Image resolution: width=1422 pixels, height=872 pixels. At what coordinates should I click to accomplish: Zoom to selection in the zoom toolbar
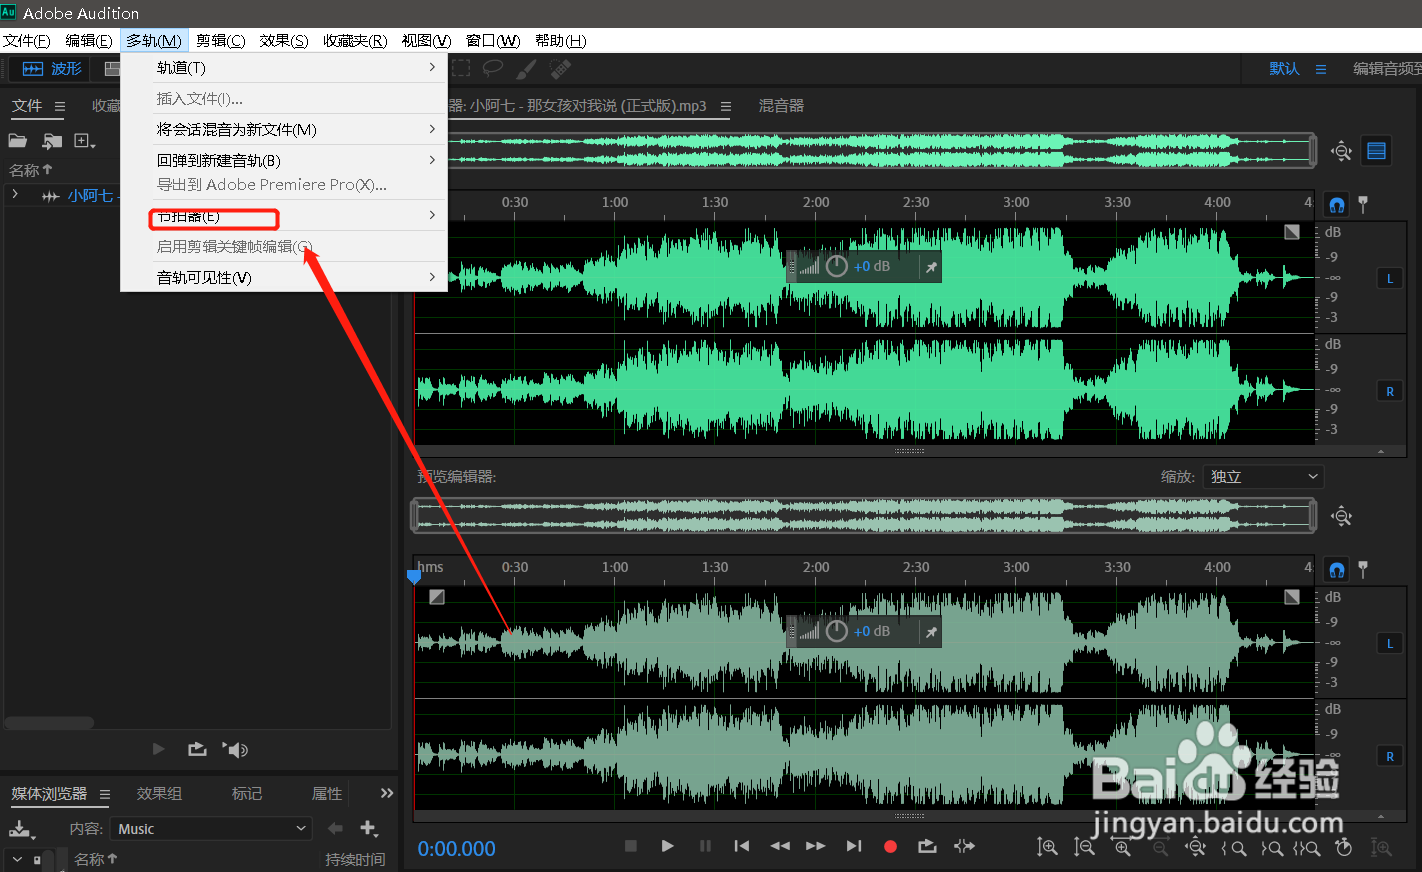click(1306, 848)
